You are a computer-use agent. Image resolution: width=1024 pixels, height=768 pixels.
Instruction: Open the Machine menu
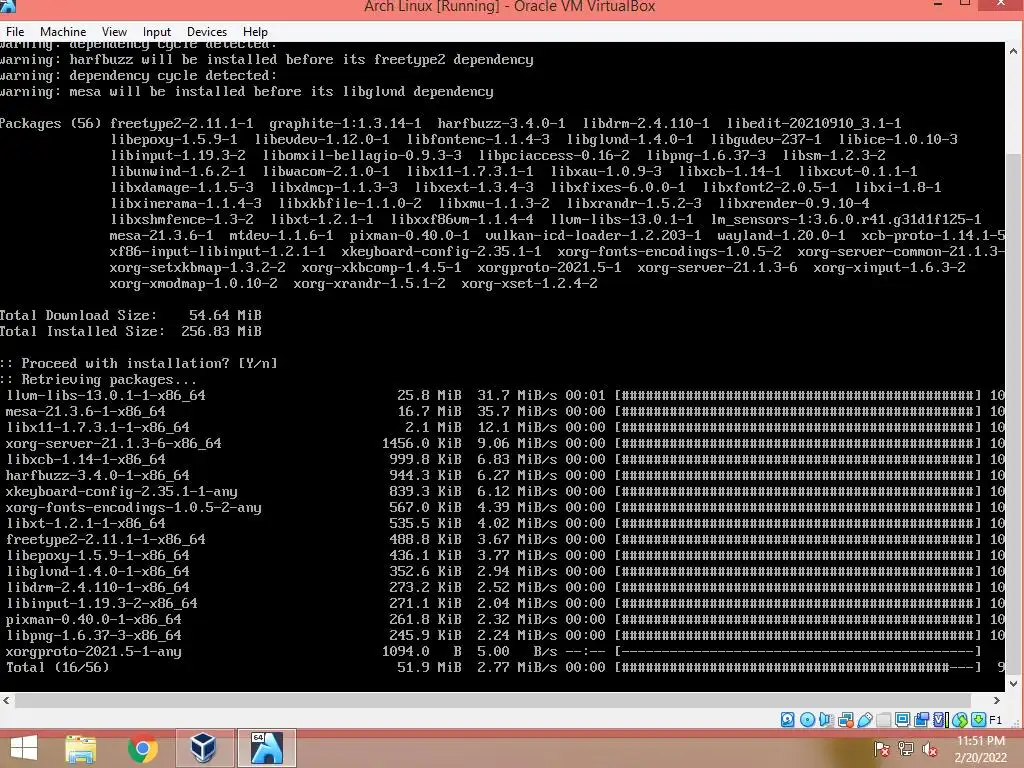pyautogui.click(x=63, y=31)
